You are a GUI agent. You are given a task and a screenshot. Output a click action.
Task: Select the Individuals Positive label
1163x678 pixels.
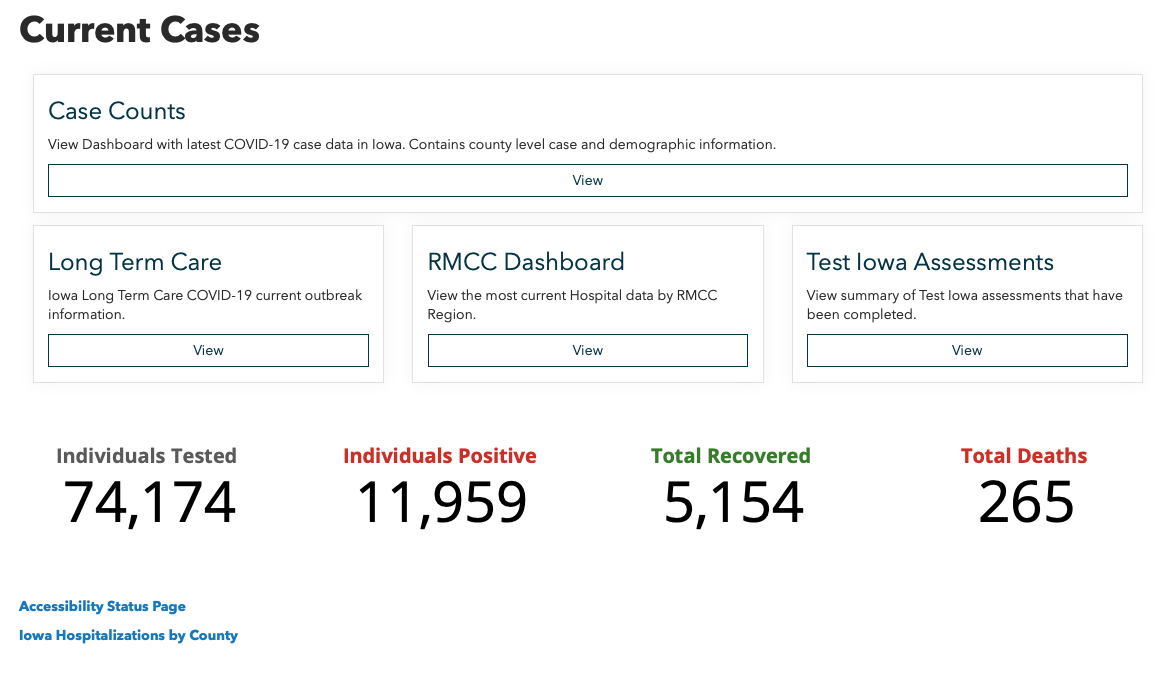point(440,455)
